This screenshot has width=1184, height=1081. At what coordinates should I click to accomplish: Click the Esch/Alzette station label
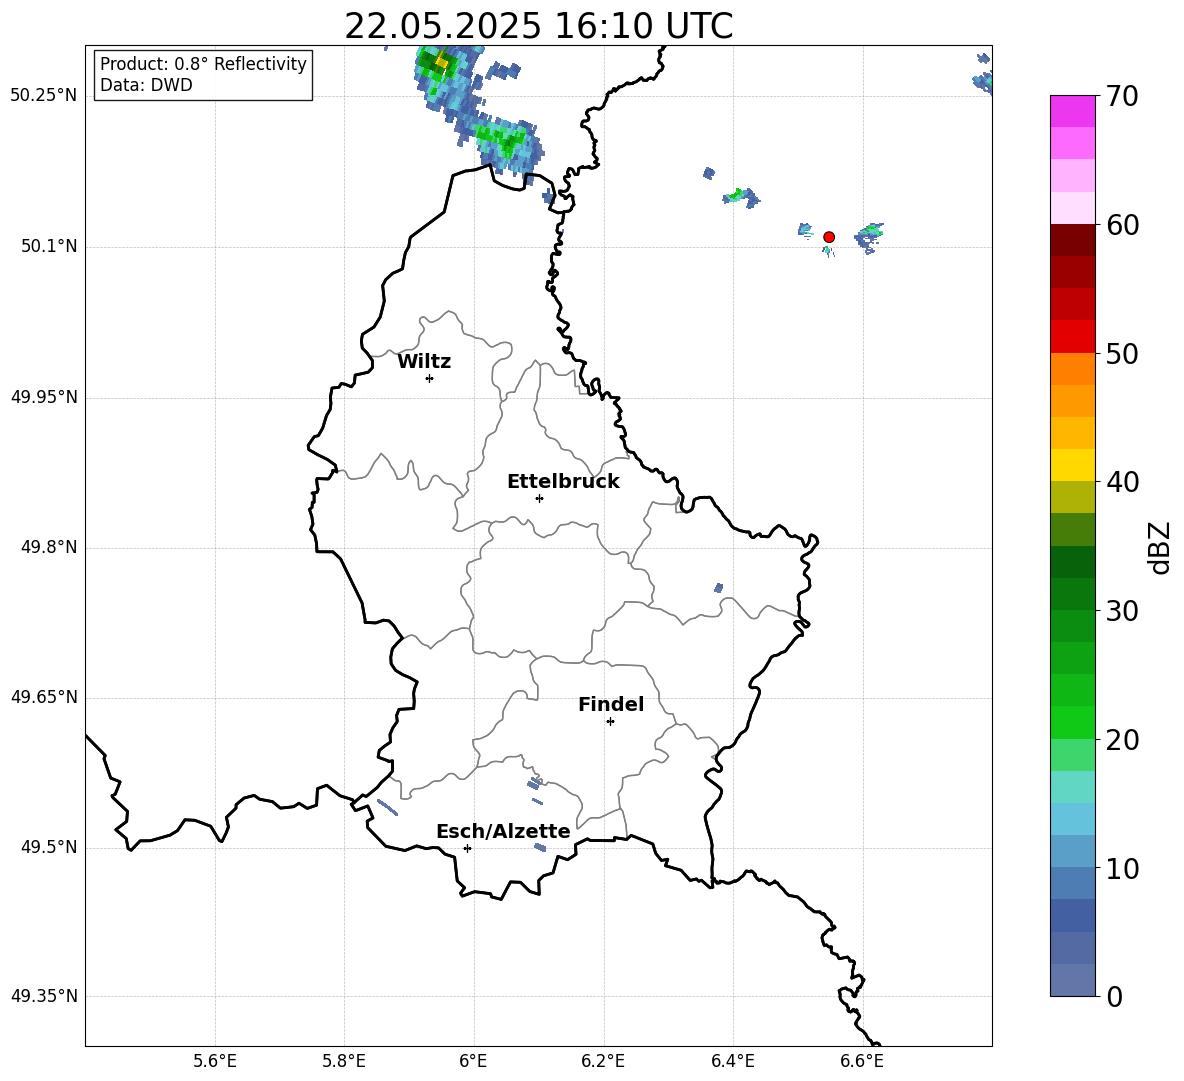pos(504,832)
